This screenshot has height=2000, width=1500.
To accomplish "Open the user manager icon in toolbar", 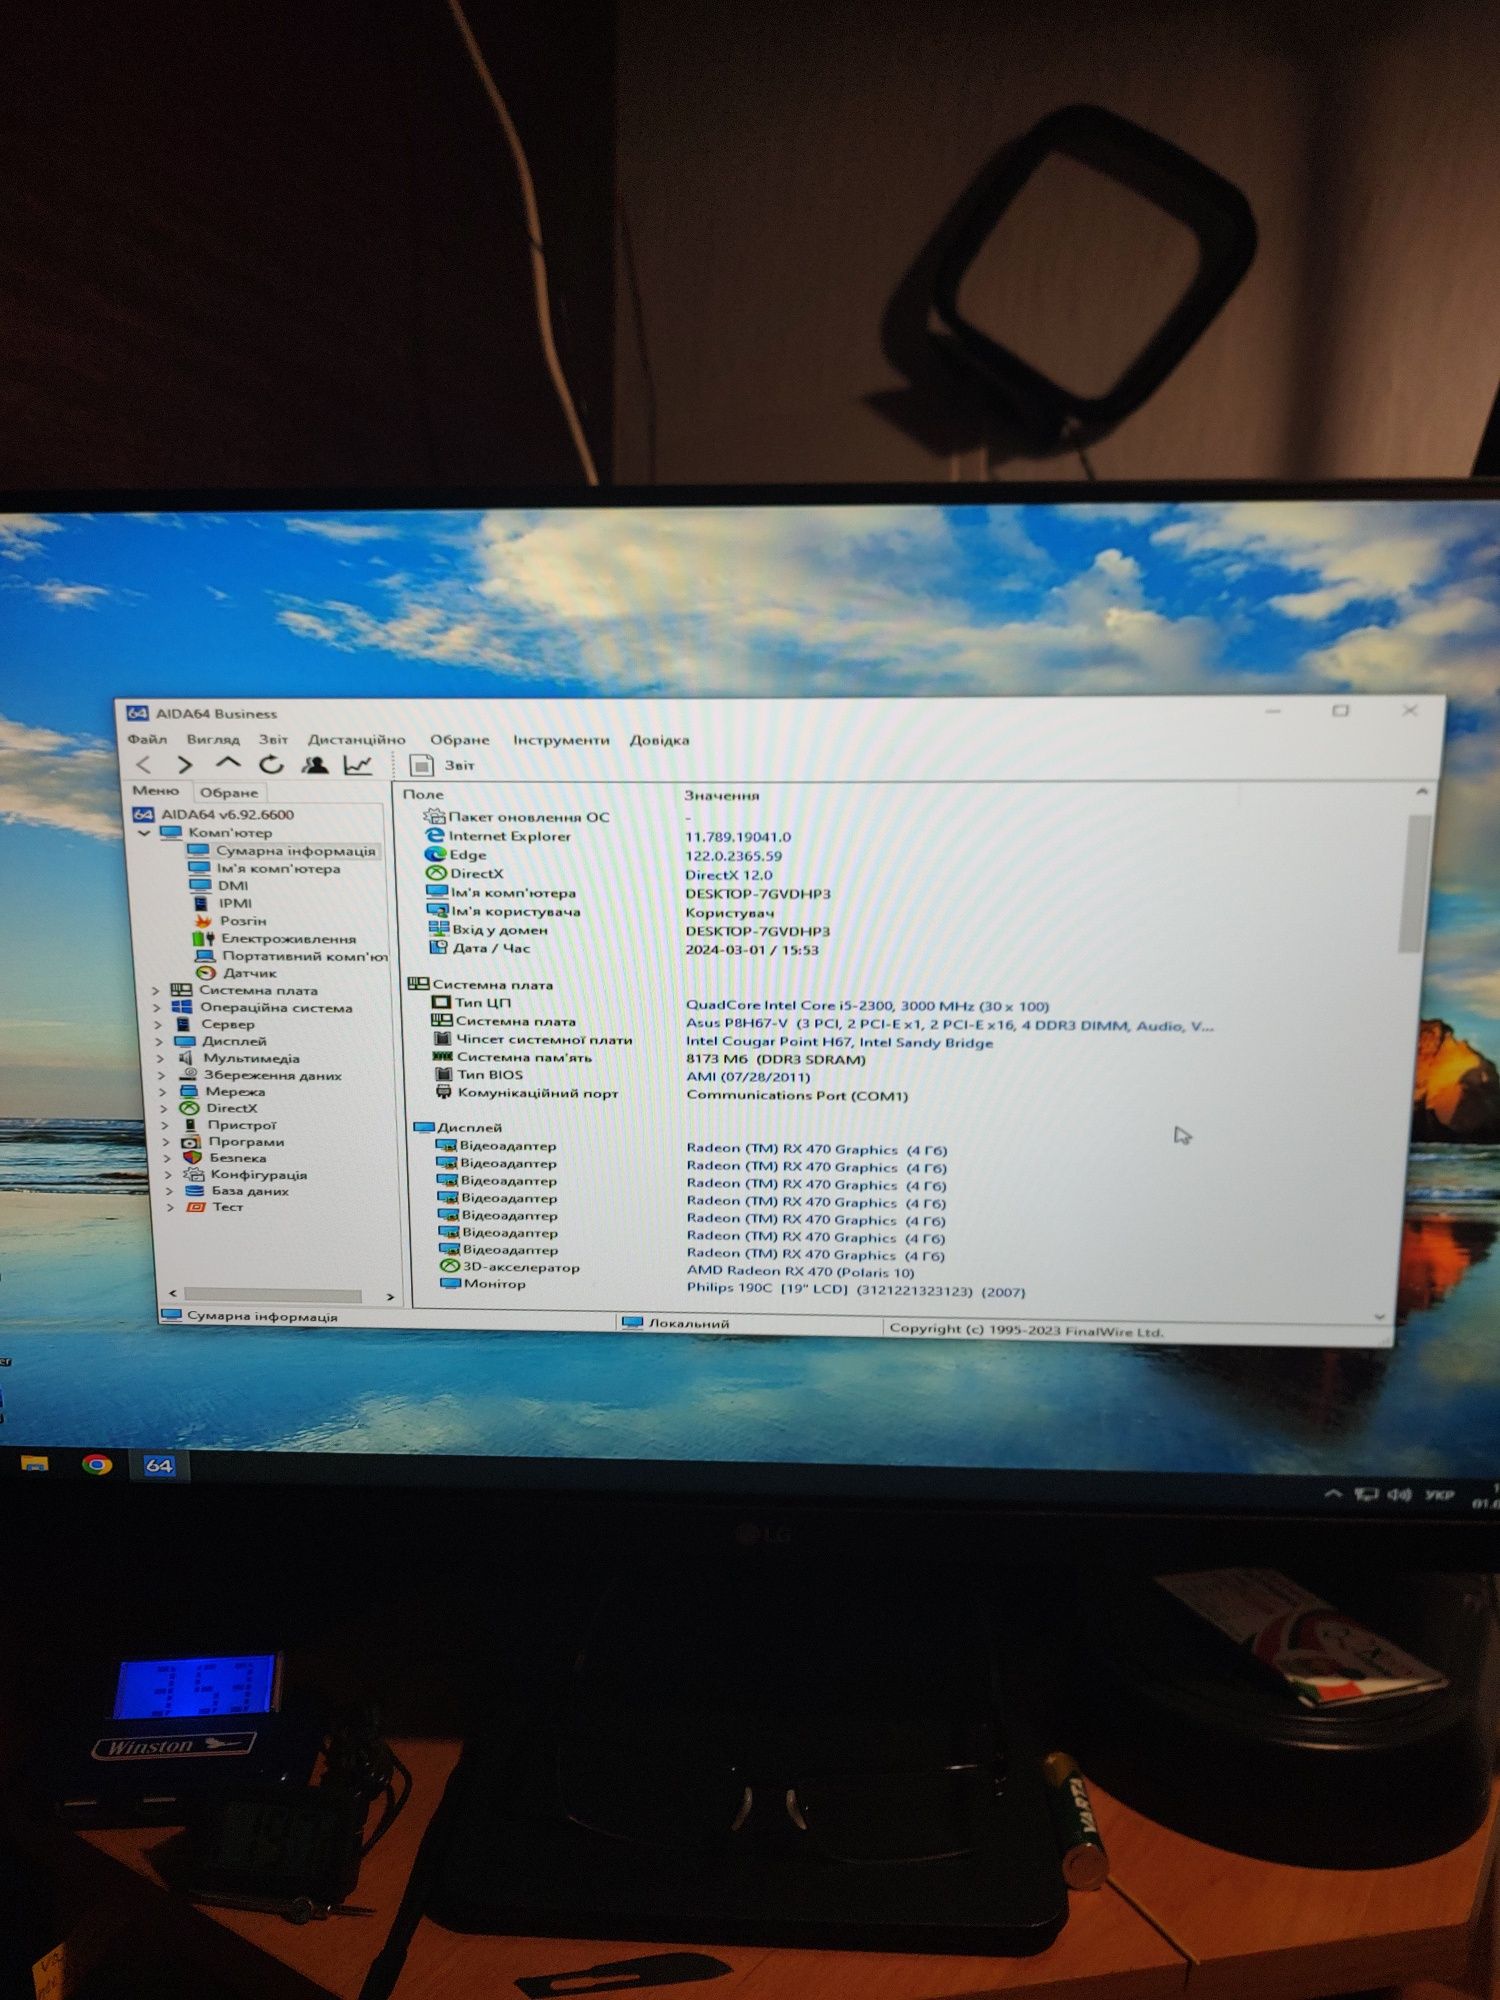I will 315,765.
